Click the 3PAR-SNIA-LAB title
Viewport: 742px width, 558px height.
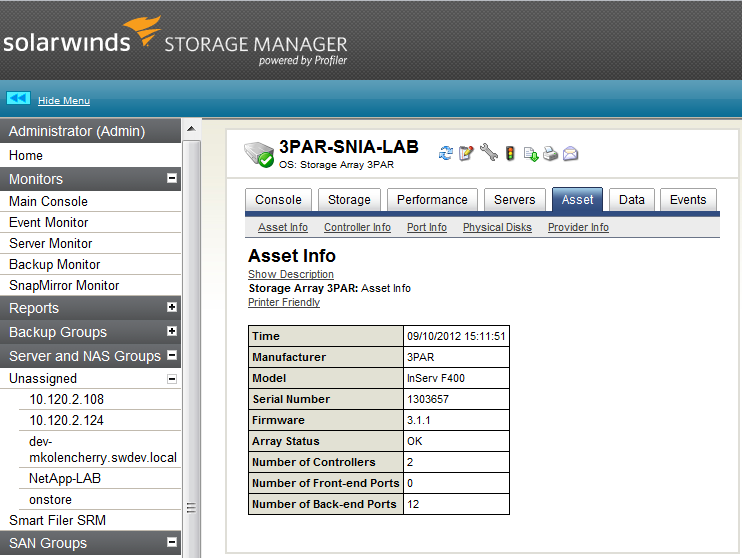349,147
